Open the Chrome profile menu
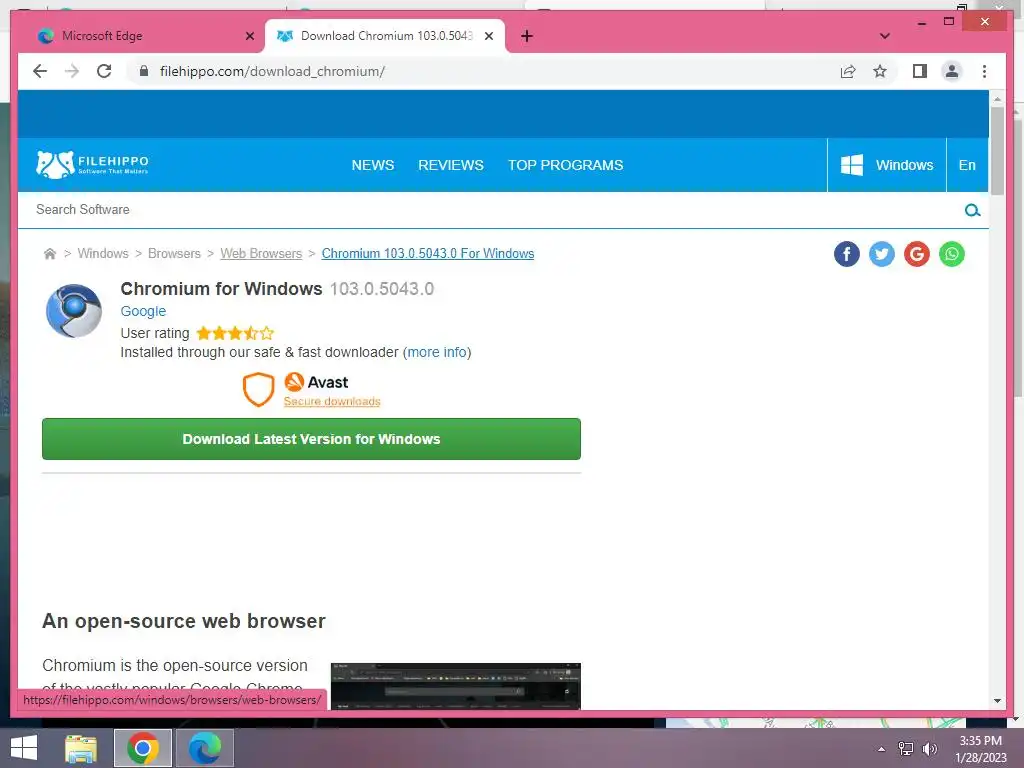 (952, 71)
